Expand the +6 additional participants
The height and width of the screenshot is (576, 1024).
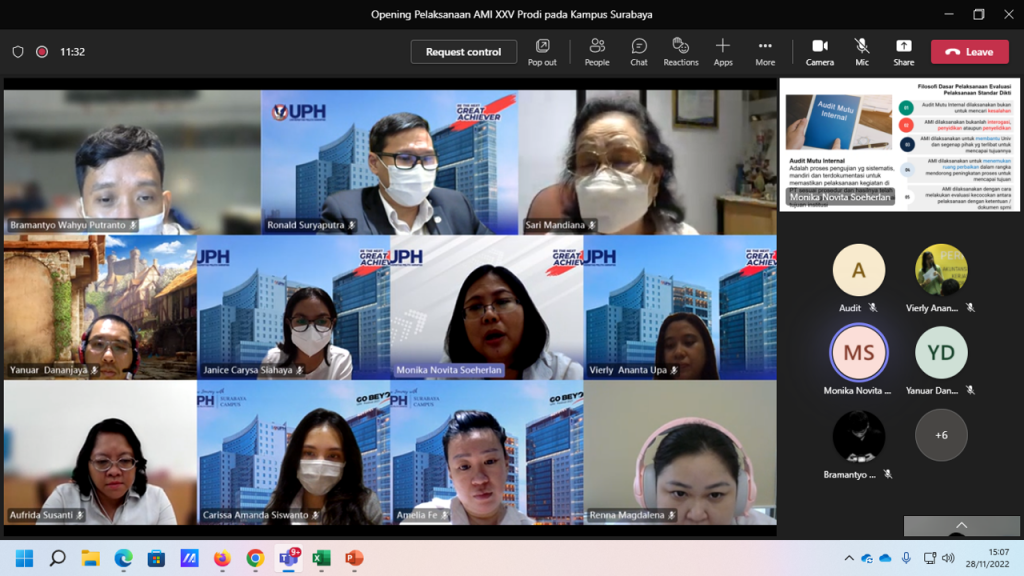tap(941, 436)
